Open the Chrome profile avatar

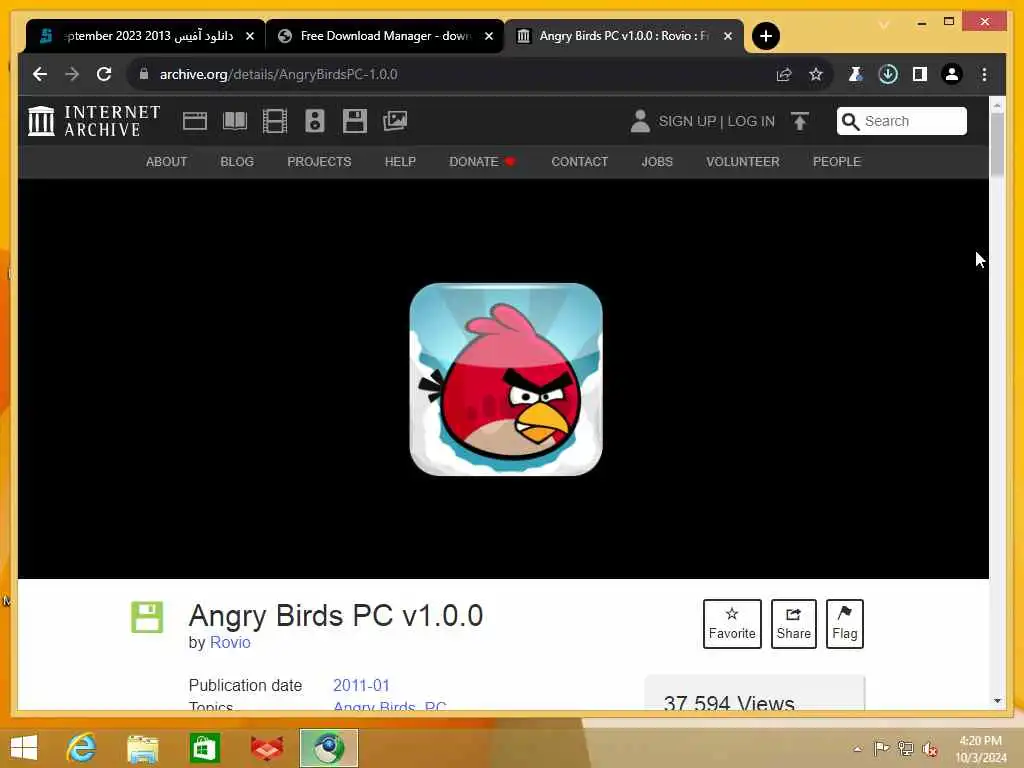click(952, 74)
